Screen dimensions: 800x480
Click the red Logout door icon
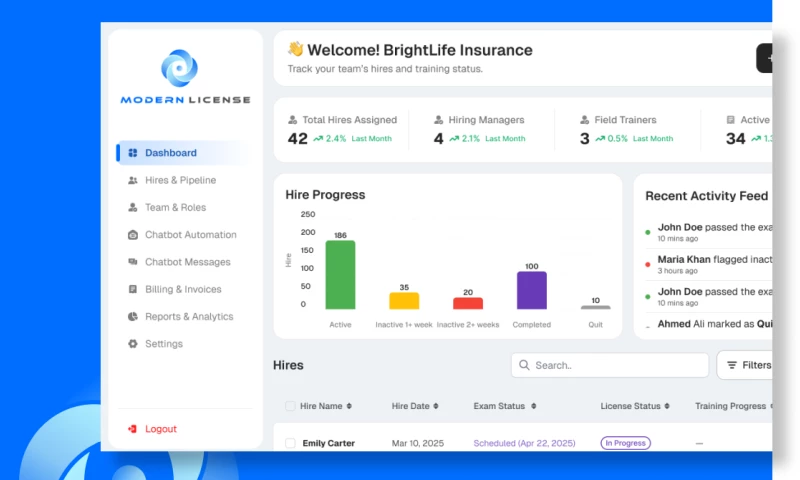pyautogui.click(x=132, y=429)
